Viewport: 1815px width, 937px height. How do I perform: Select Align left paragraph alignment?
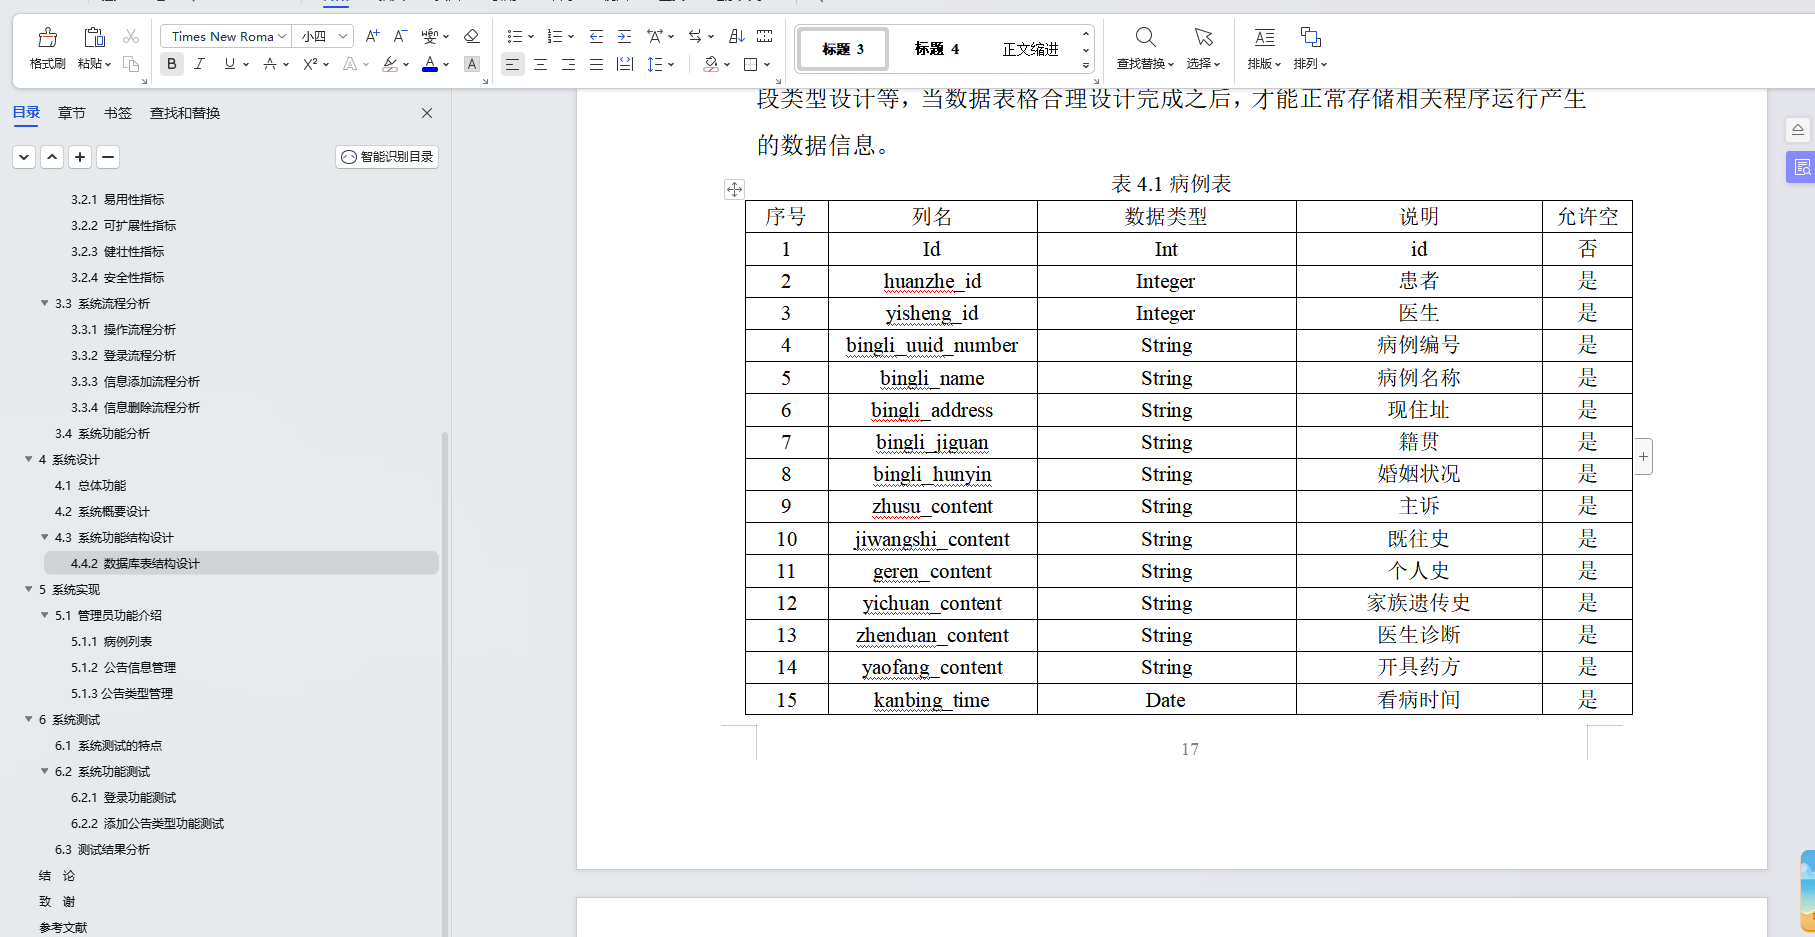click(x=512, y=64)
